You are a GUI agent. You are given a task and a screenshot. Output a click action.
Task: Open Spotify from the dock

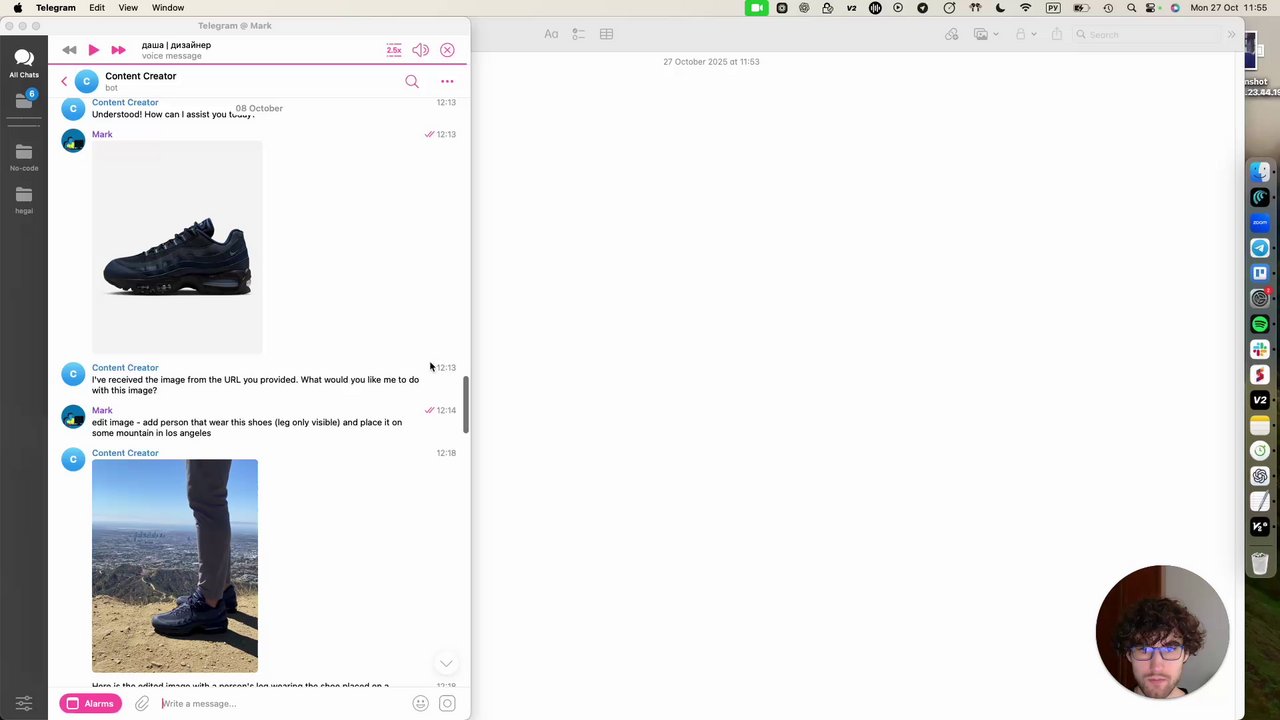[x=1260, y=324]
